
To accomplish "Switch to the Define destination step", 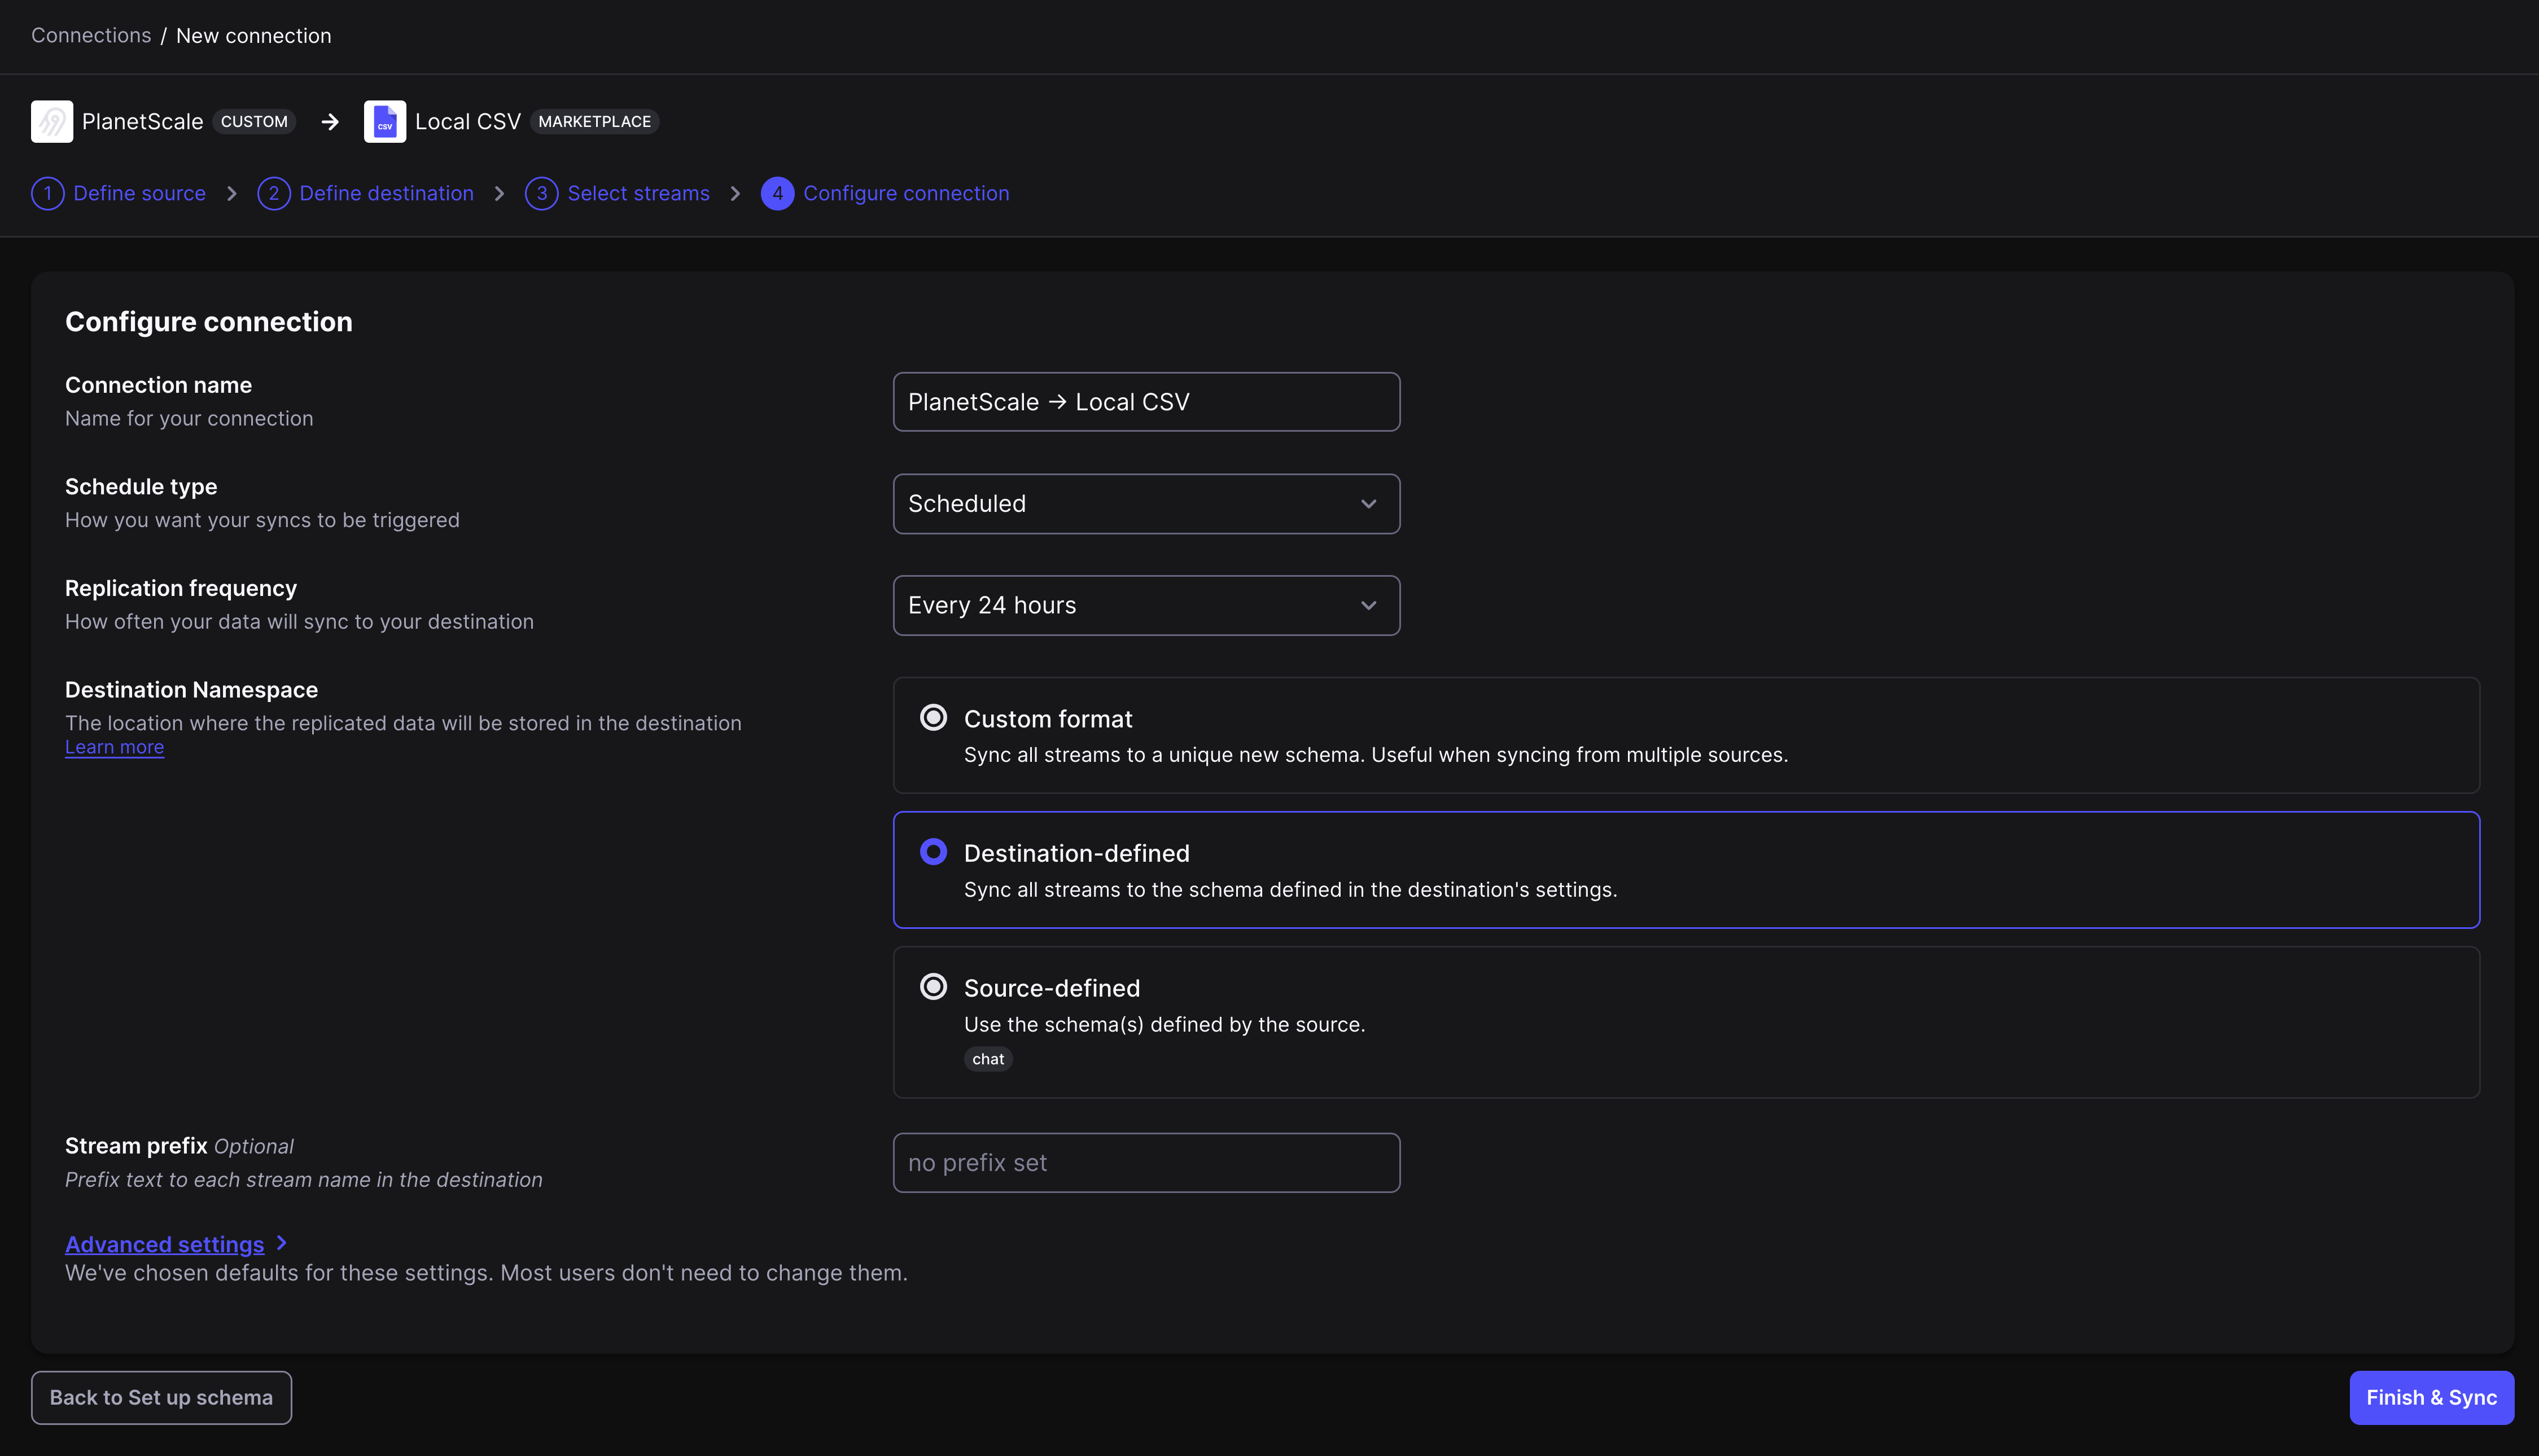I will tap(386, 193).
